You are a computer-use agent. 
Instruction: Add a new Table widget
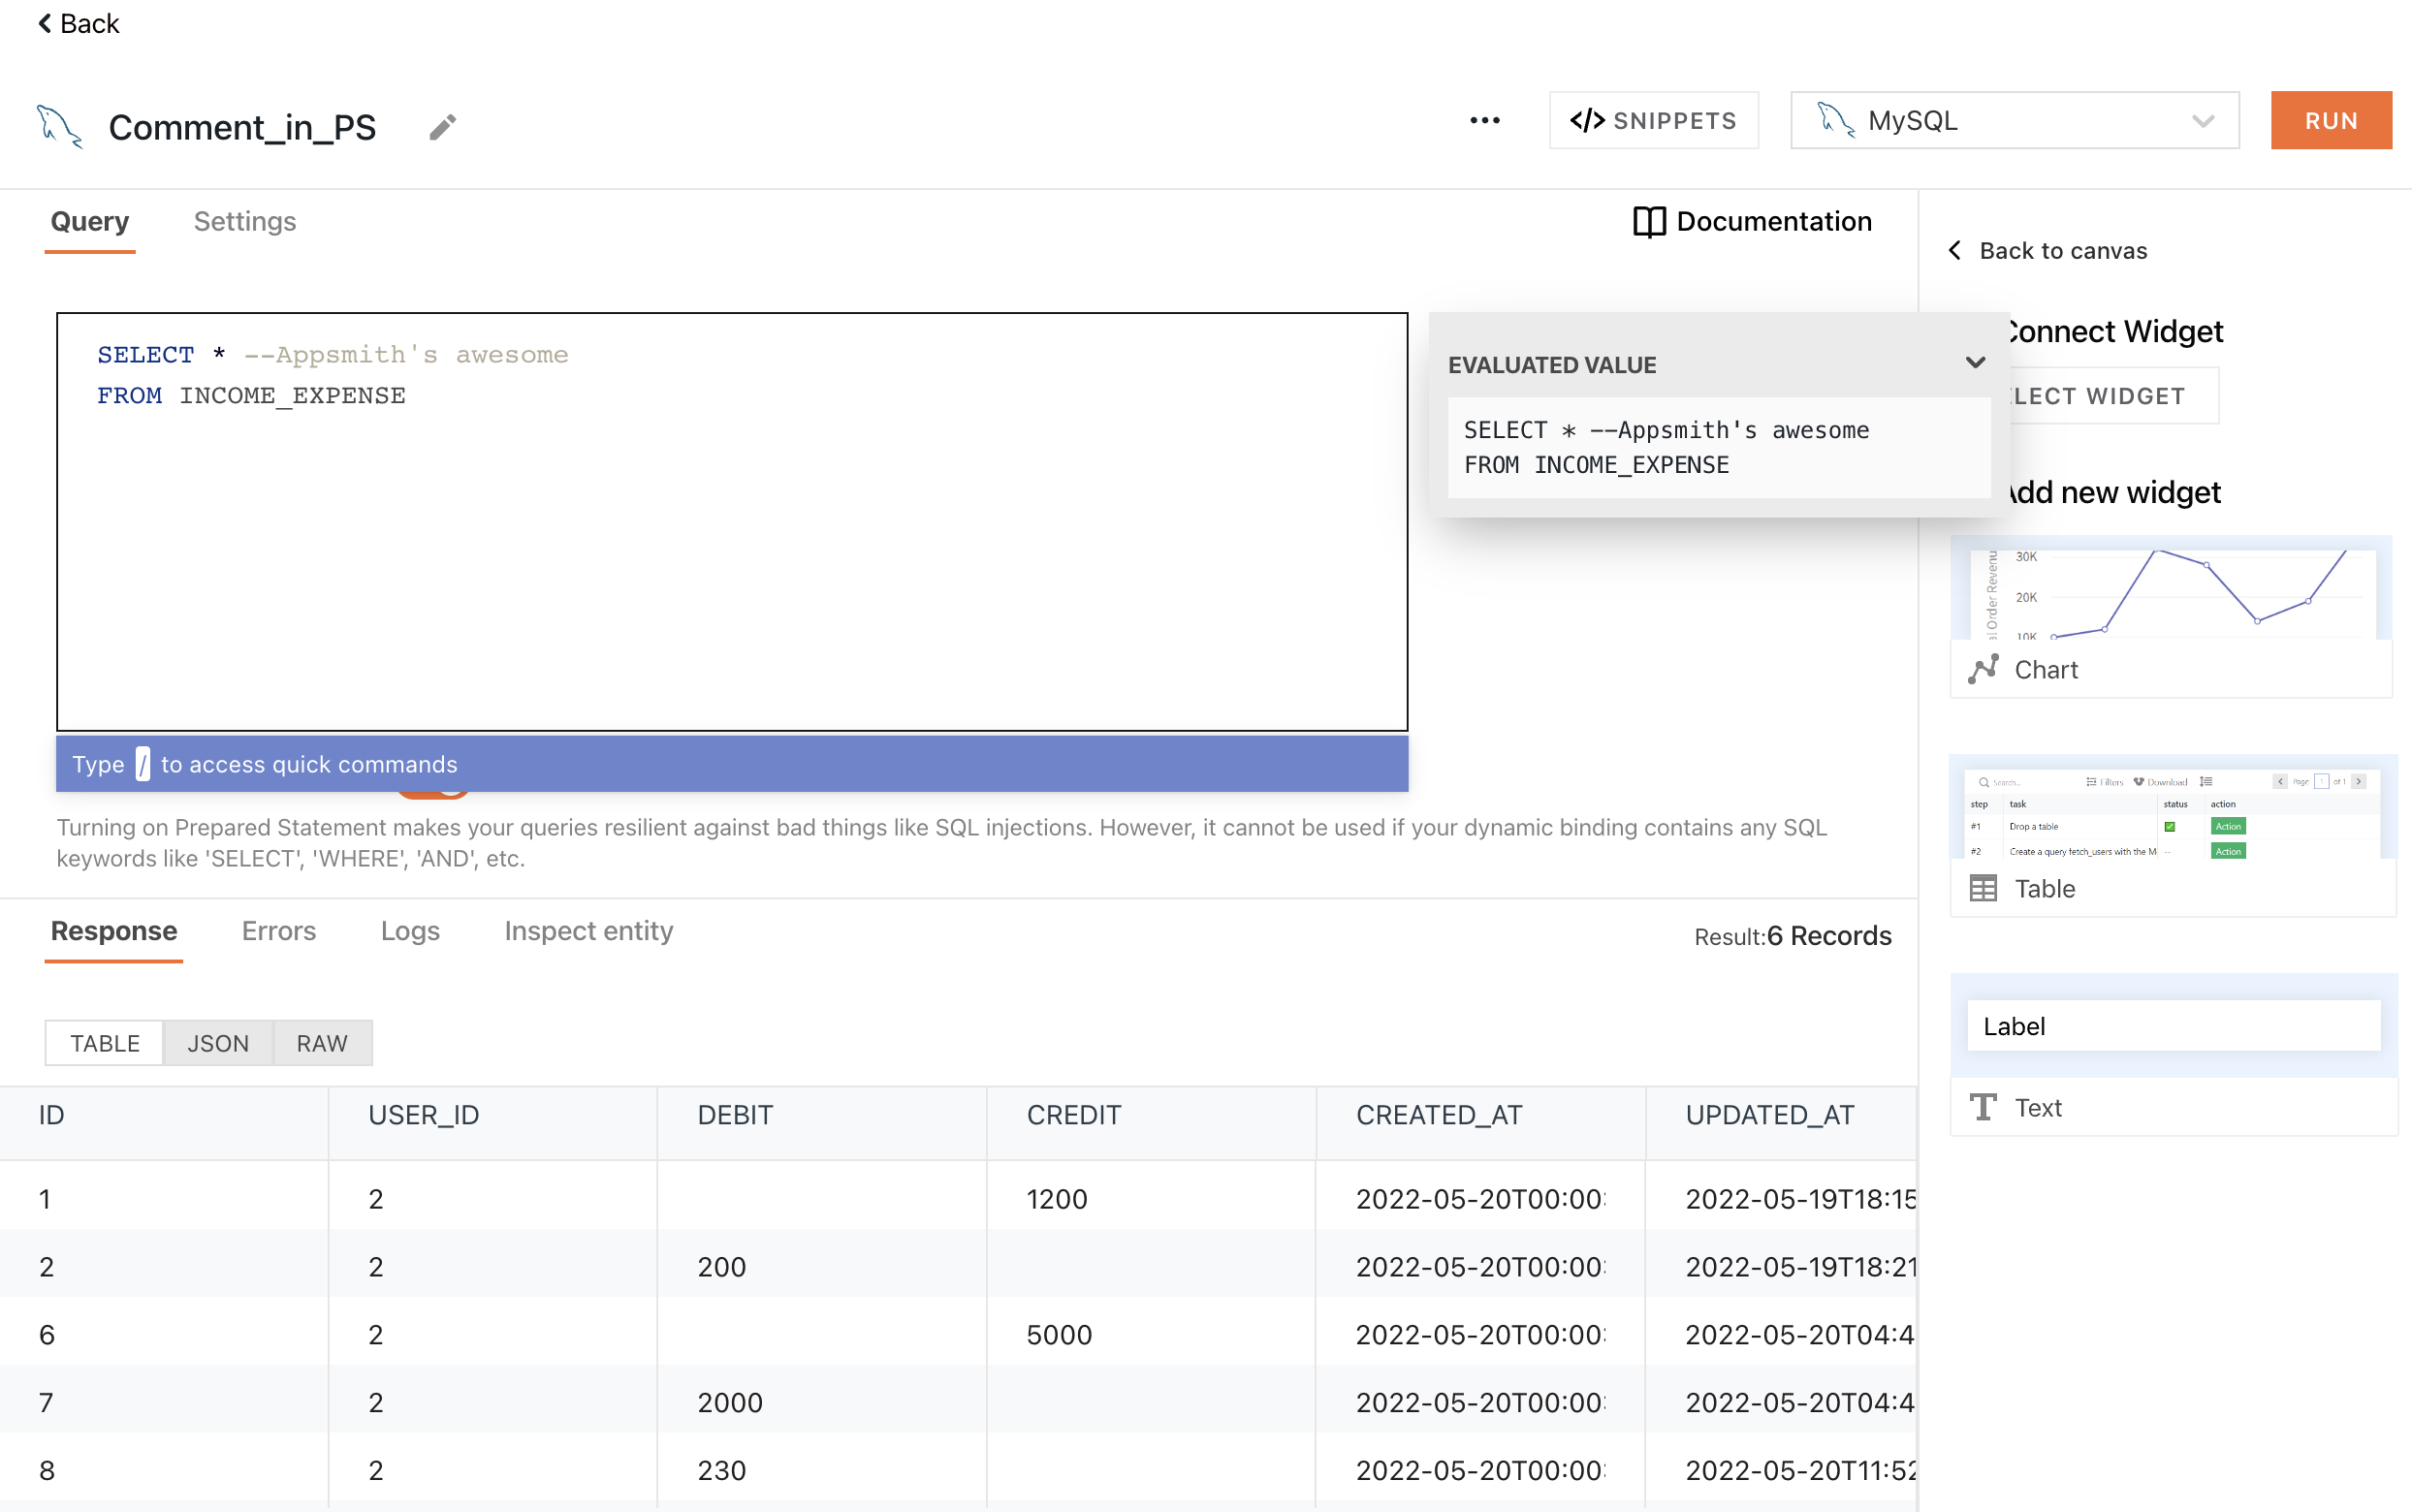tap(2171, 836)
